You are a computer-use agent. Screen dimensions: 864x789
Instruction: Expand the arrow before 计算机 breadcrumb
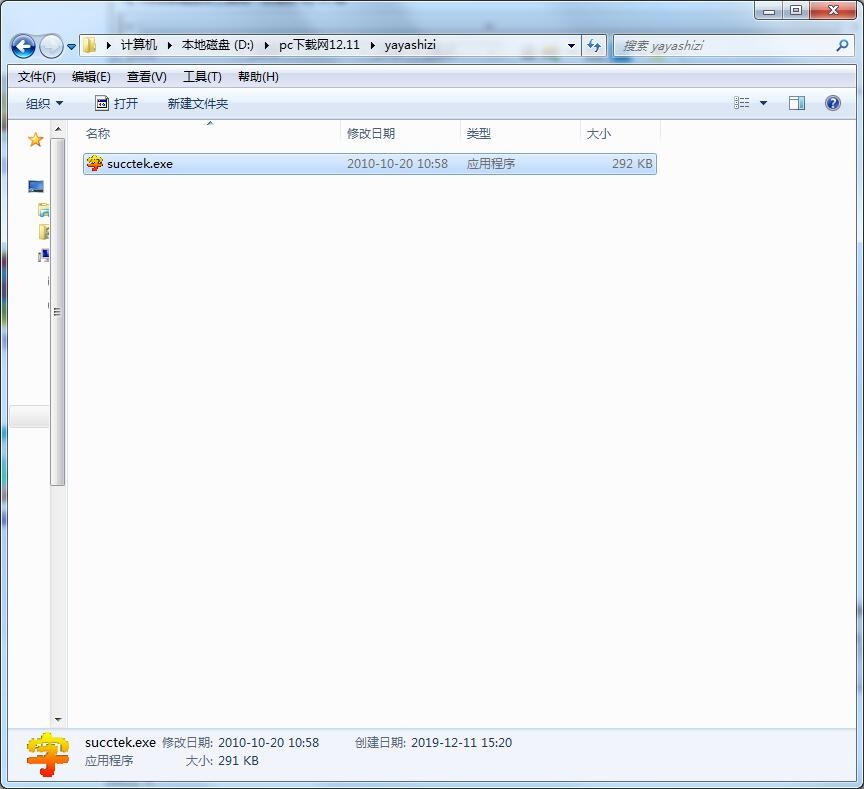(109, 45)
